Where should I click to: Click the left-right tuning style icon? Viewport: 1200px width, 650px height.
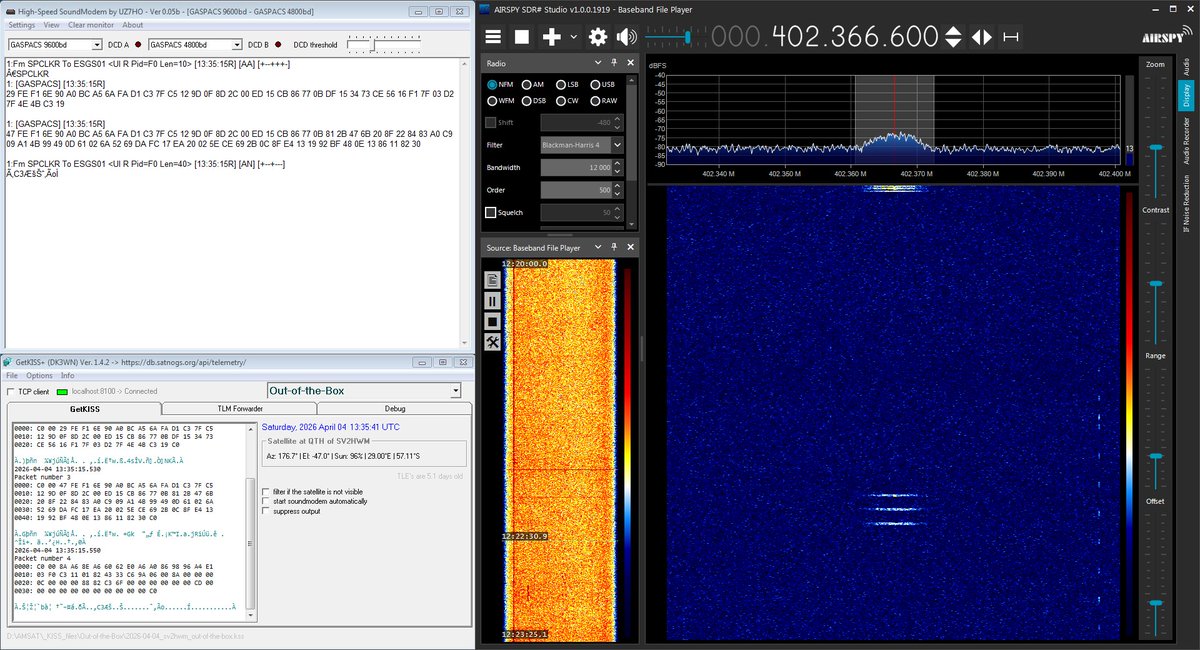(982, 37)
